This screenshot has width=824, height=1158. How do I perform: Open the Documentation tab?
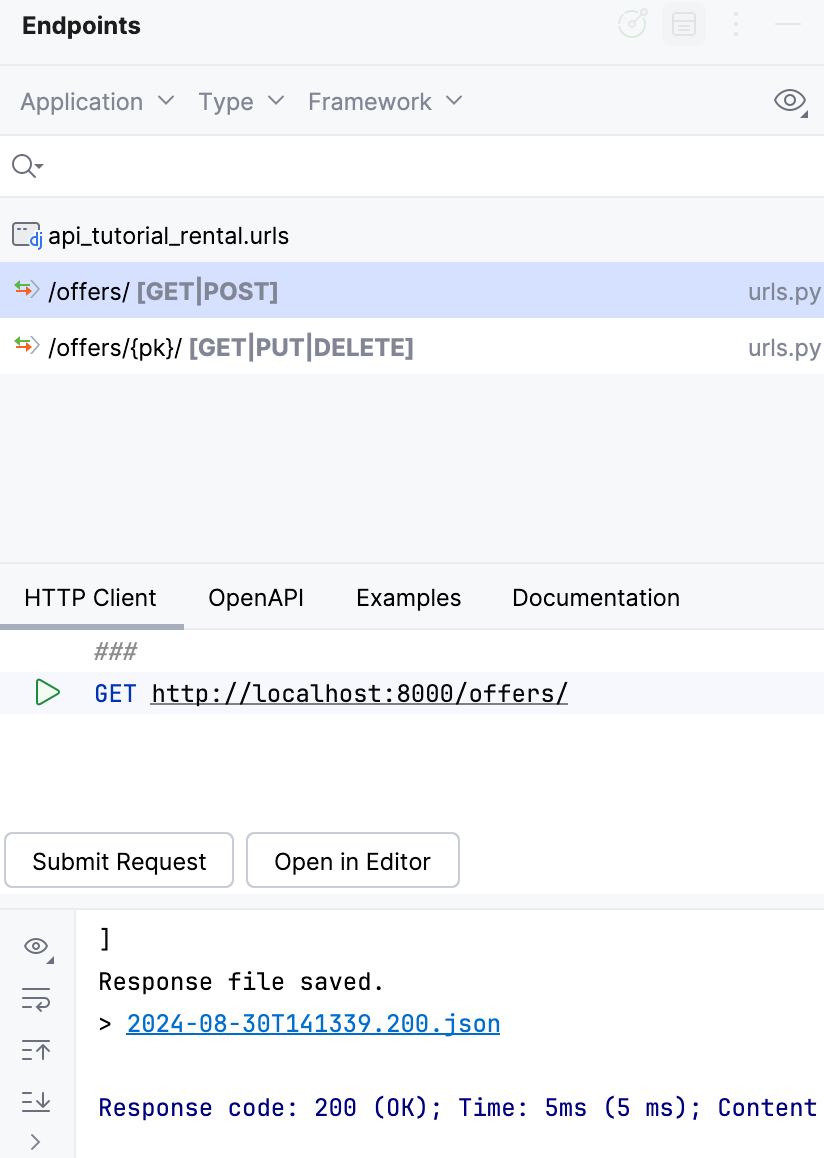595,597
